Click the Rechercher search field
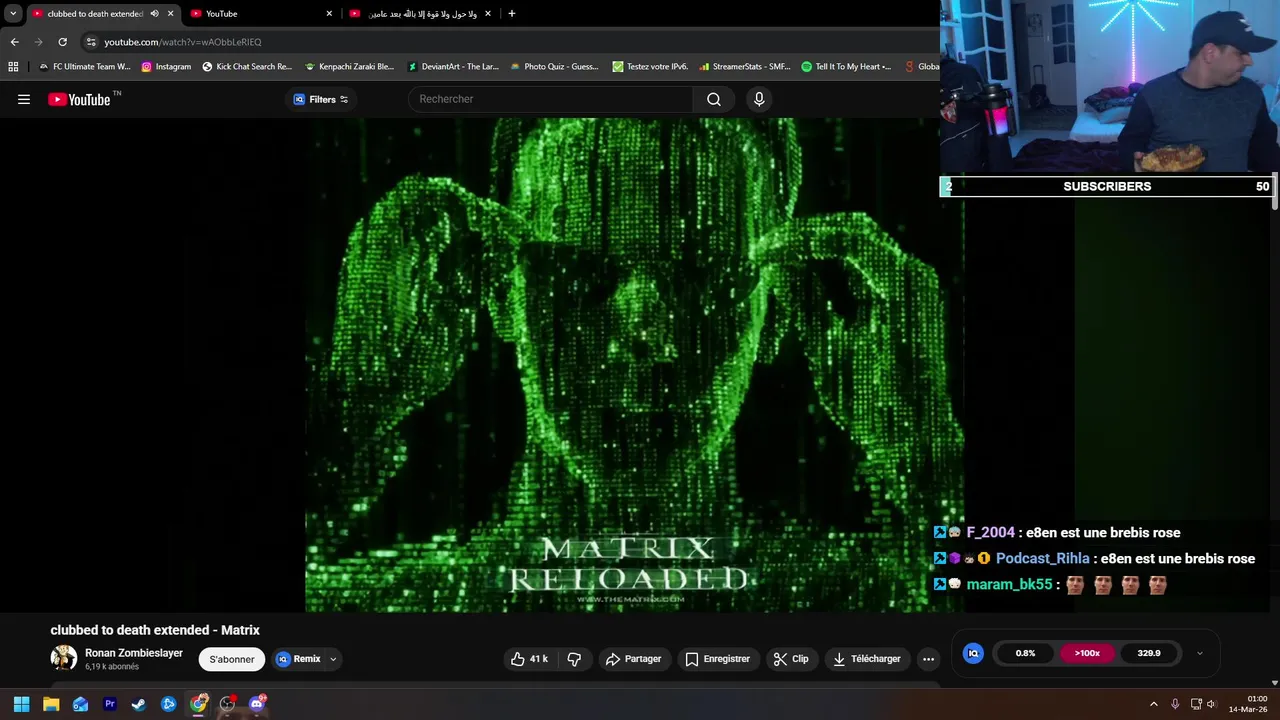1280x720 pixels. click(x=550, y=99)
